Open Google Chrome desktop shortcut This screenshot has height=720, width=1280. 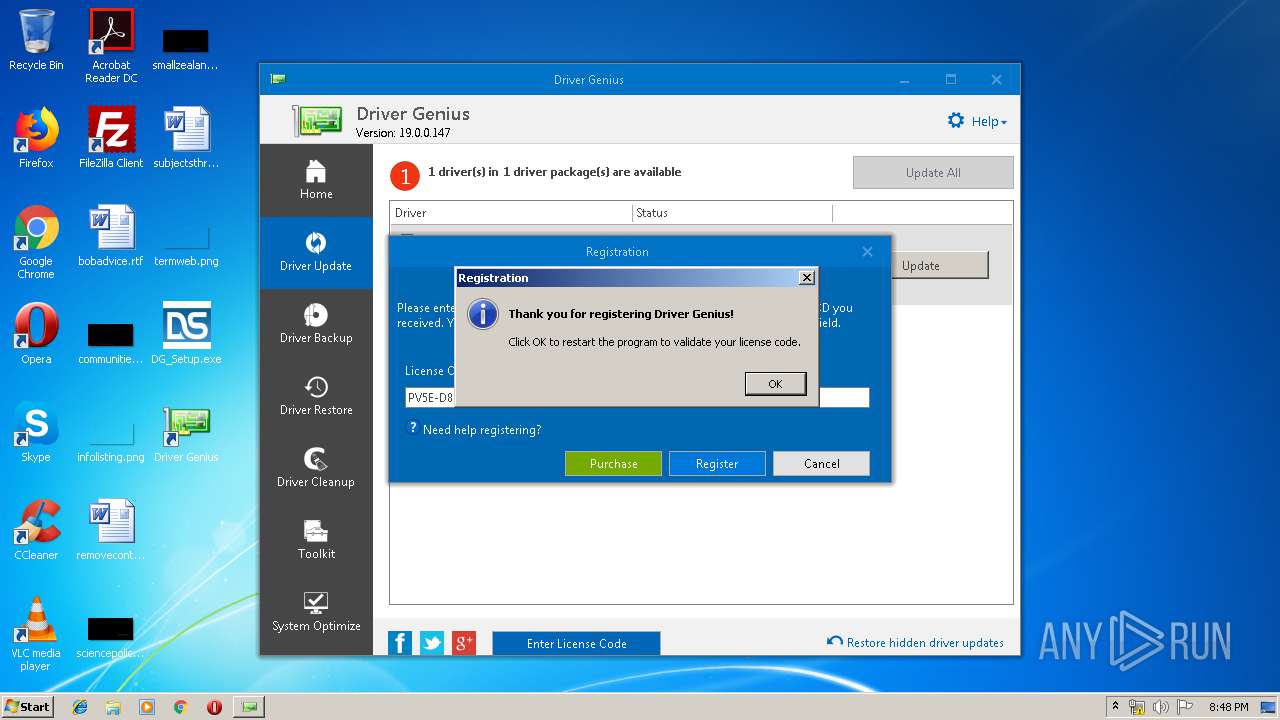click(x=36, y=242)
